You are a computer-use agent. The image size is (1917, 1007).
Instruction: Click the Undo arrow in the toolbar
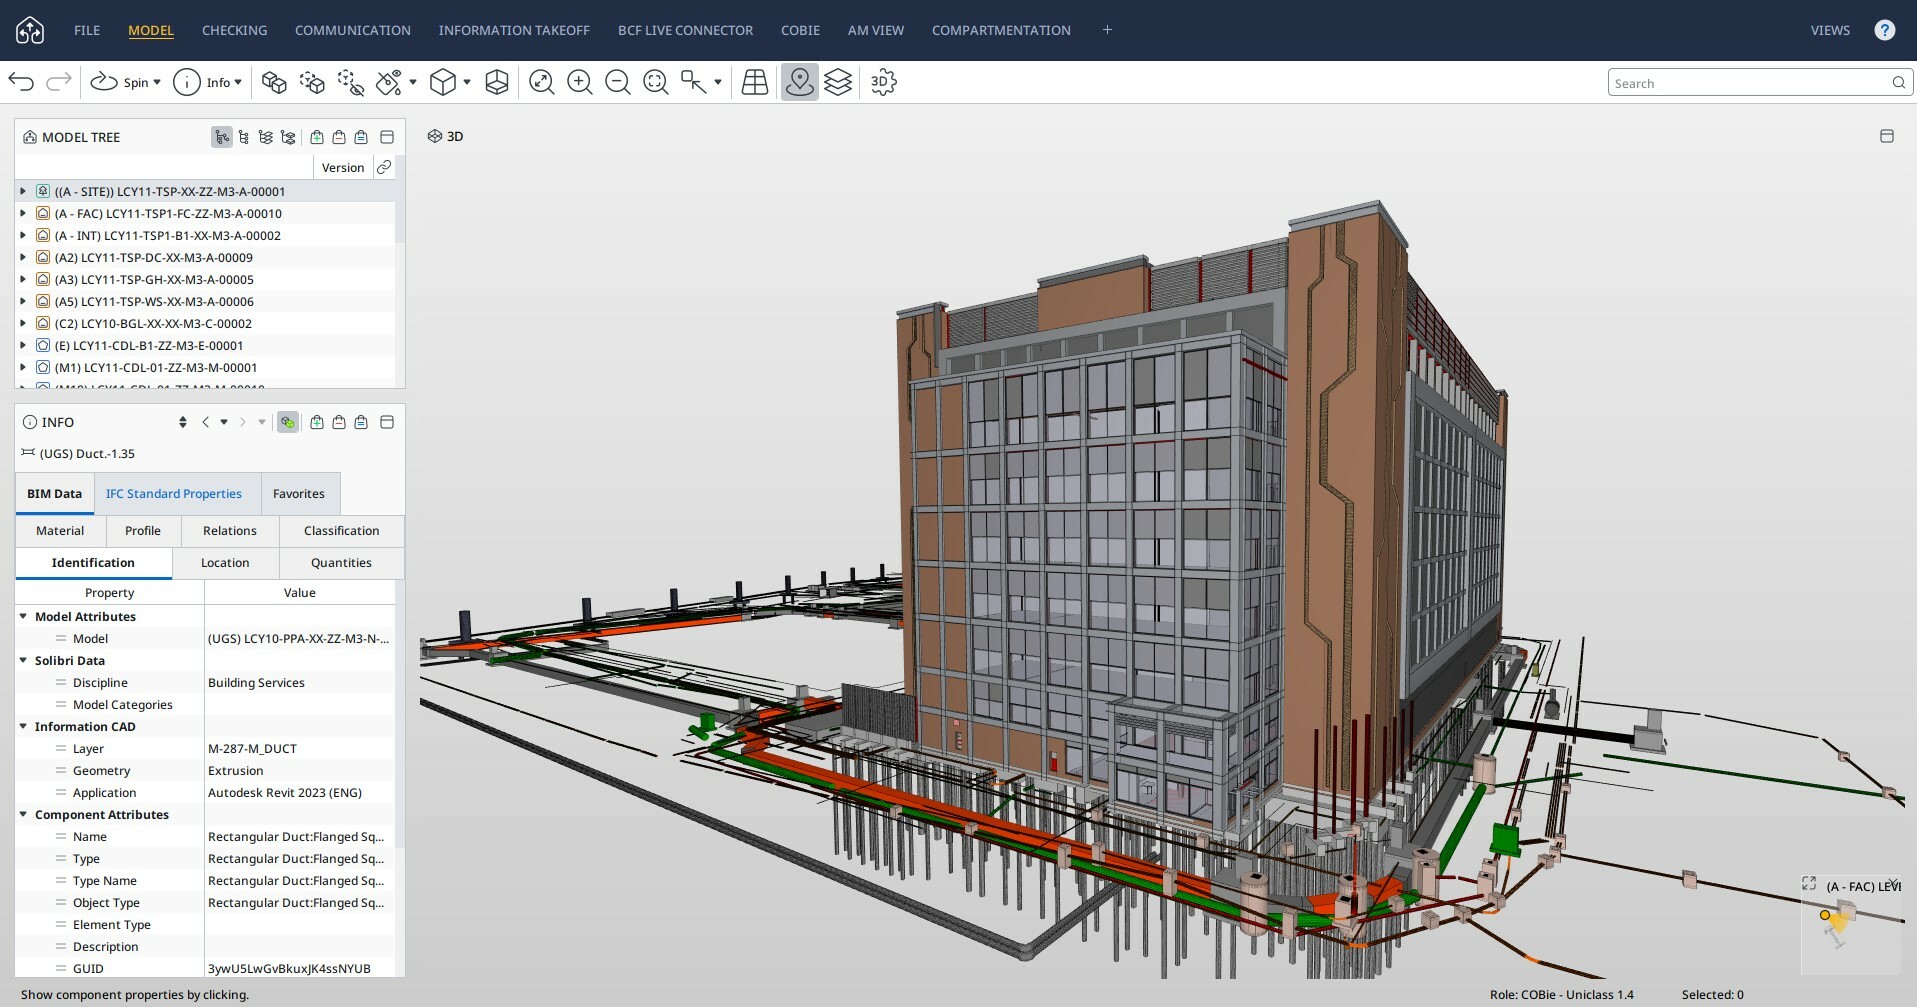[x=21, y=82]
